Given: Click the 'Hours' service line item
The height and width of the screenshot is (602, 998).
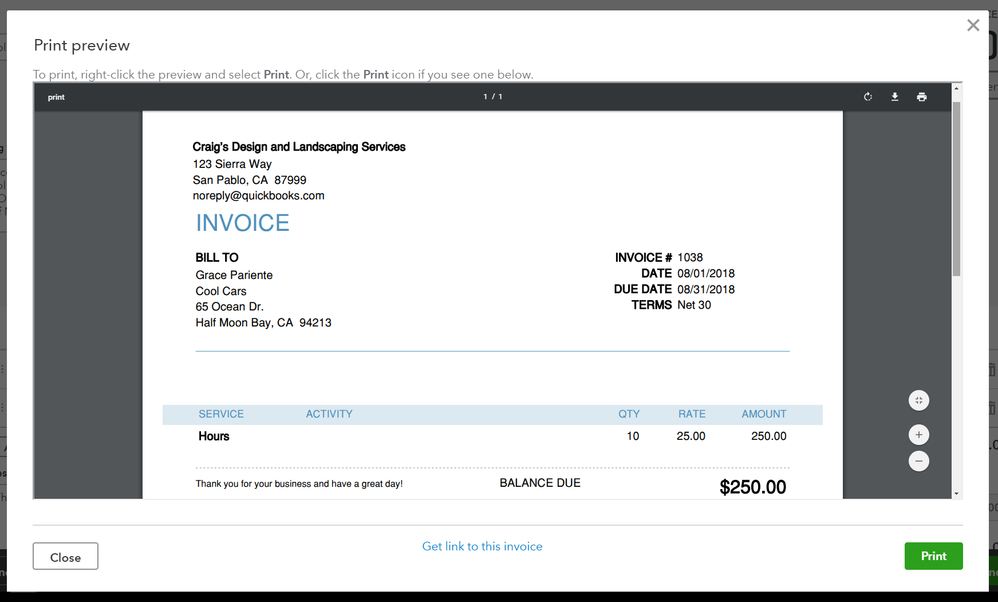Looking at the screenshot, I should click(214, 437).
